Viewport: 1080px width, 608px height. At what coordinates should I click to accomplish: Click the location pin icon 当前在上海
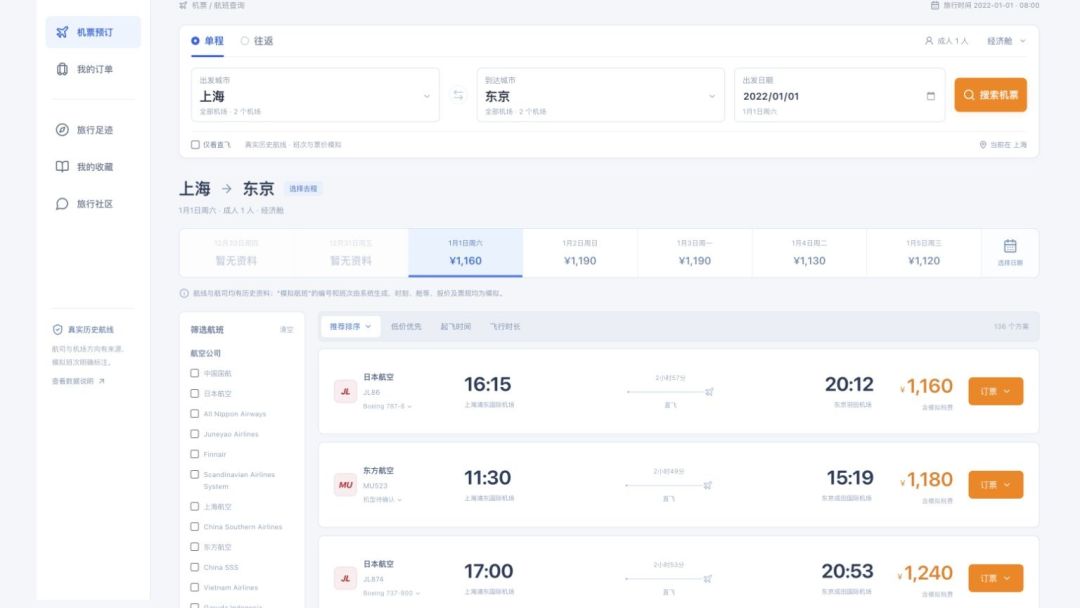coord(983,145)
